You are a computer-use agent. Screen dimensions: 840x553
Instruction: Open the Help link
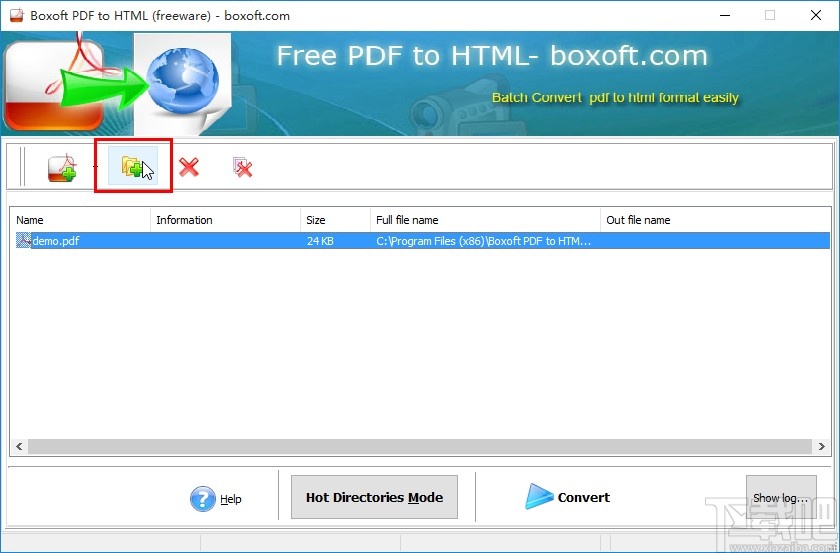point(230,499)
